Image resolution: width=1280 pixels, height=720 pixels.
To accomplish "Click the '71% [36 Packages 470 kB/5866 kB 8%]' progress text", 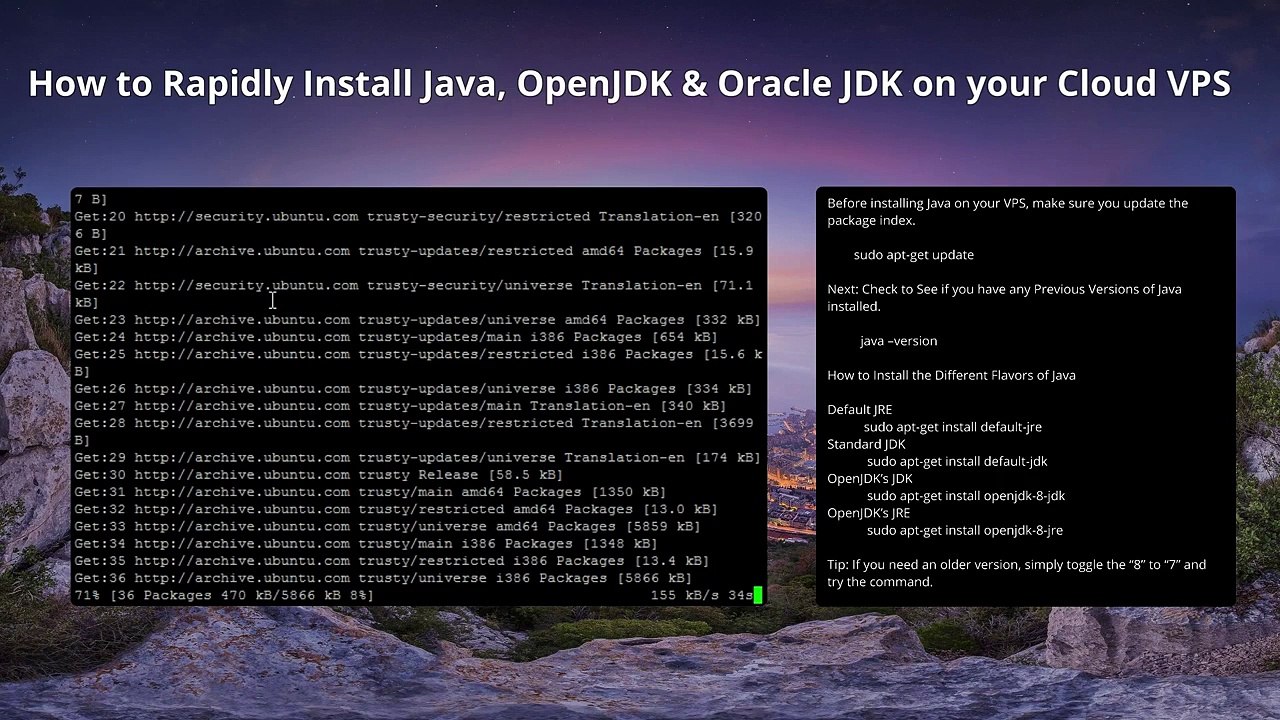I will (224, 595).
